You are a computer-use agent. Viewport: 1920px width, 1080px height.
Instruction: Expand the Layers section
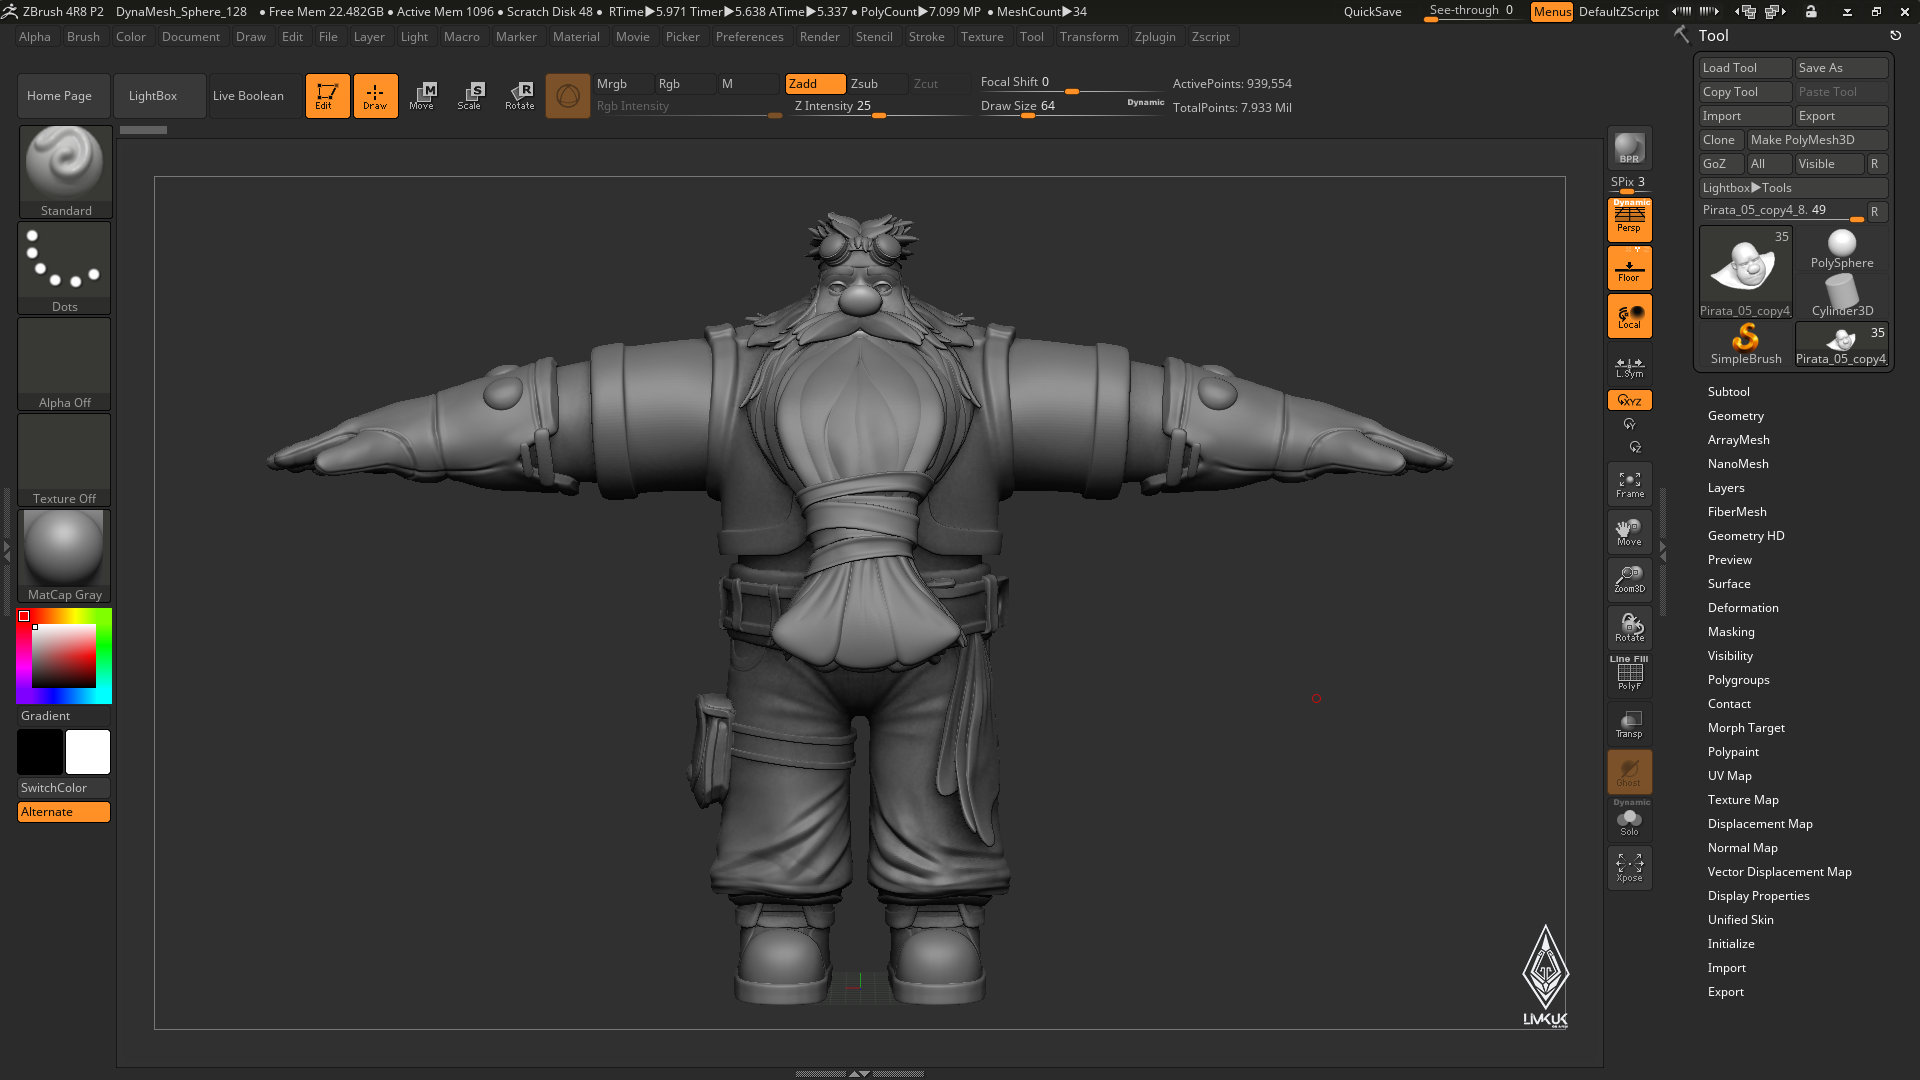click(x=1726, y=488)
